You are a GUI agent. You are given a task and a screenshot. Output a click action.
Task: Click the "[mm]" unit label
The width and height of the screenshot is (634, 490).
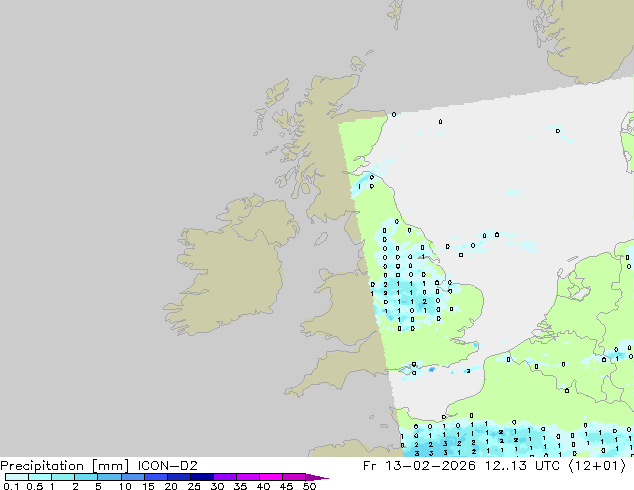(x=110, y=466)
